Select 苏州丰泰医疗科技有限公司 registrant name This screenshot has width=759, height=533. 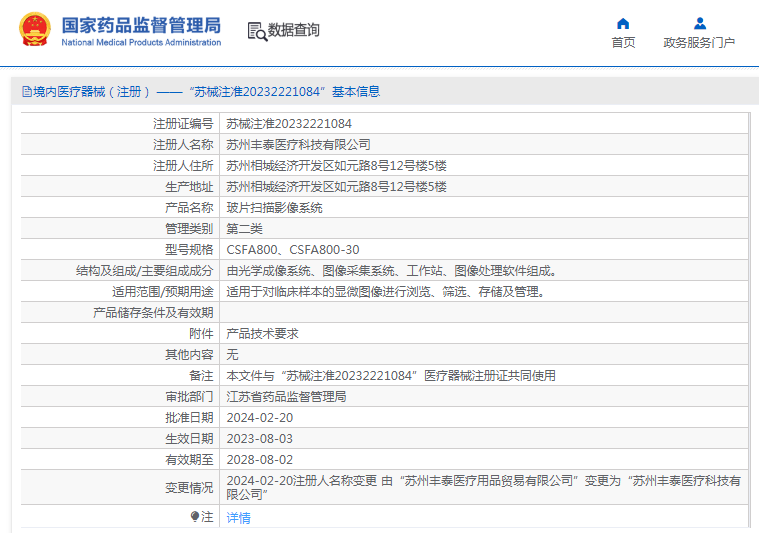(x=298, y=145)
